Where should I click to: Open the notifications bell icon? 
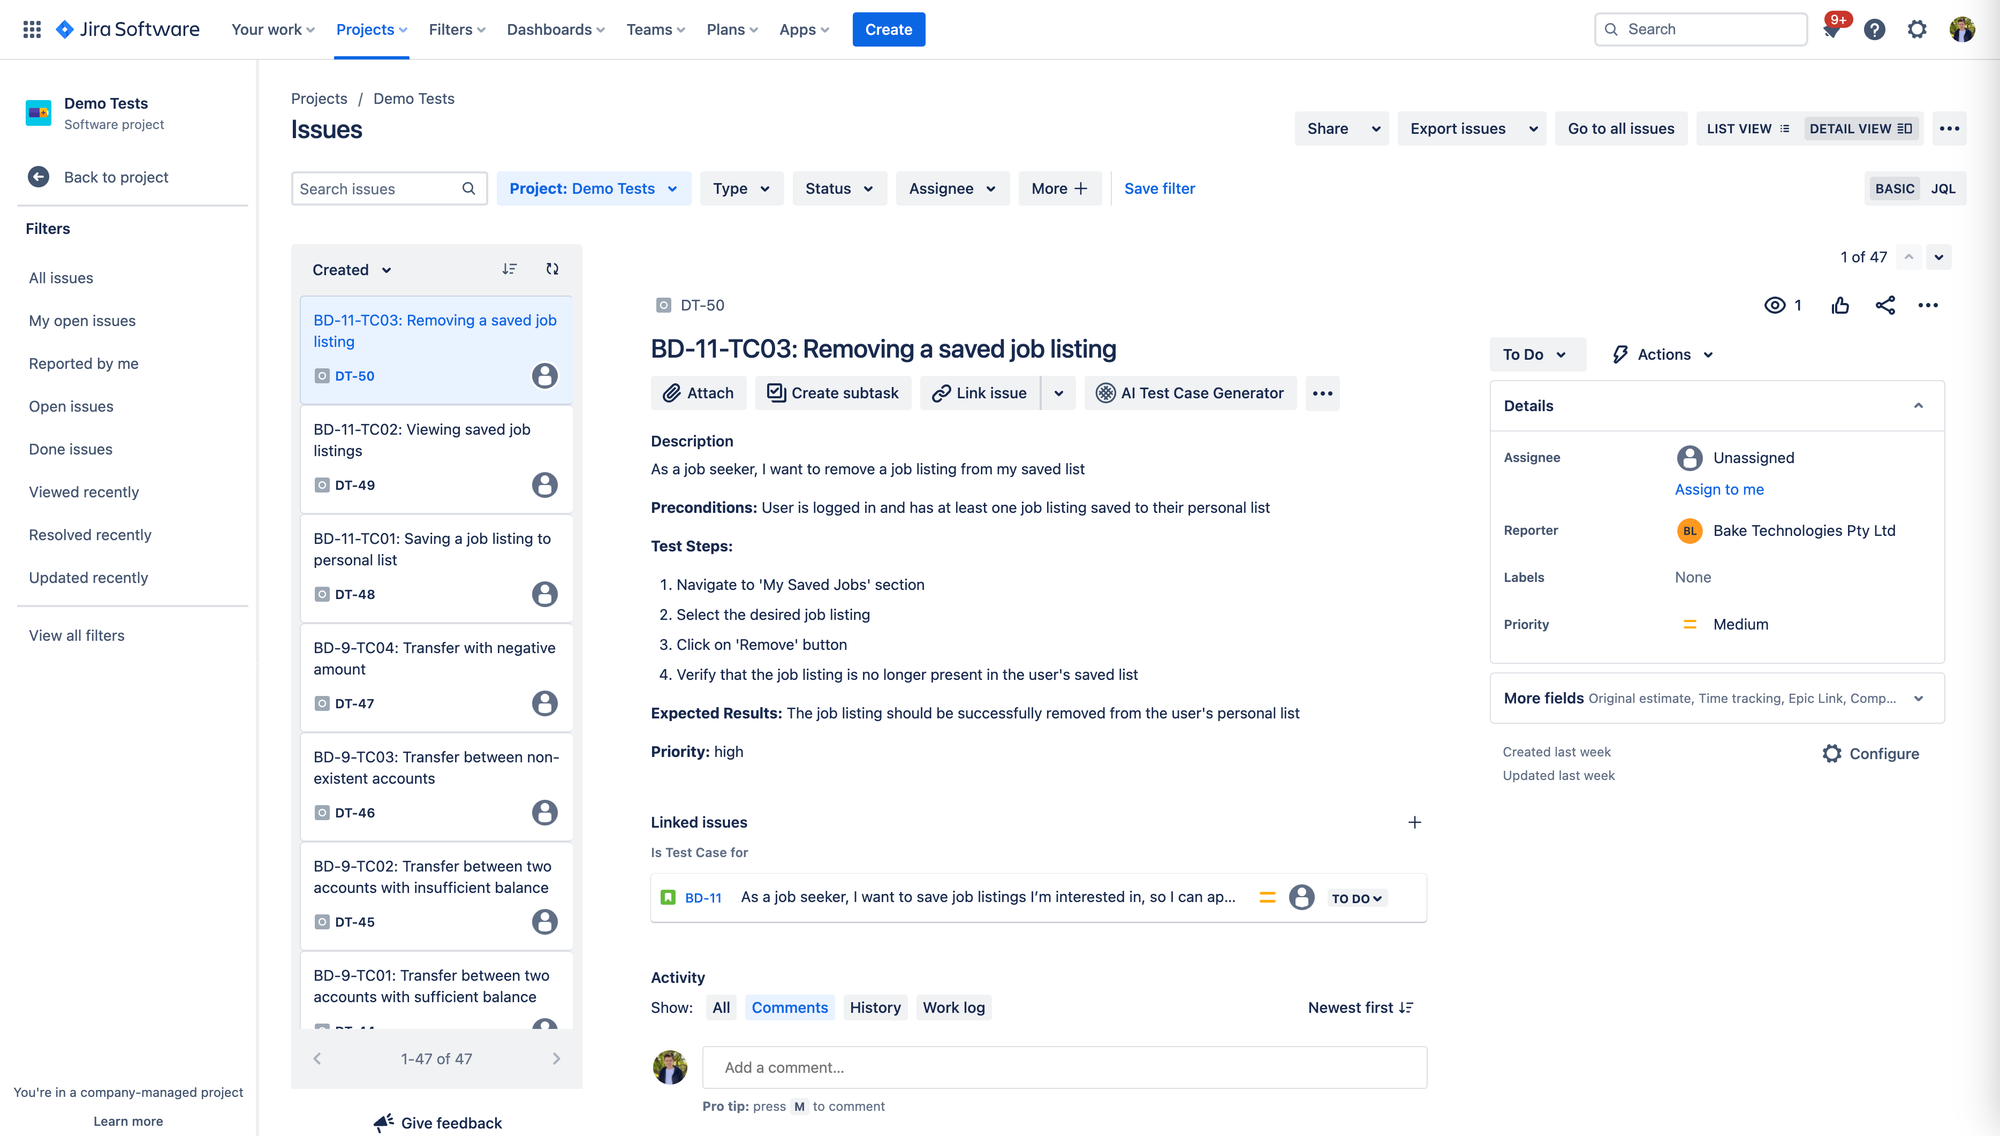(1831, 30)
